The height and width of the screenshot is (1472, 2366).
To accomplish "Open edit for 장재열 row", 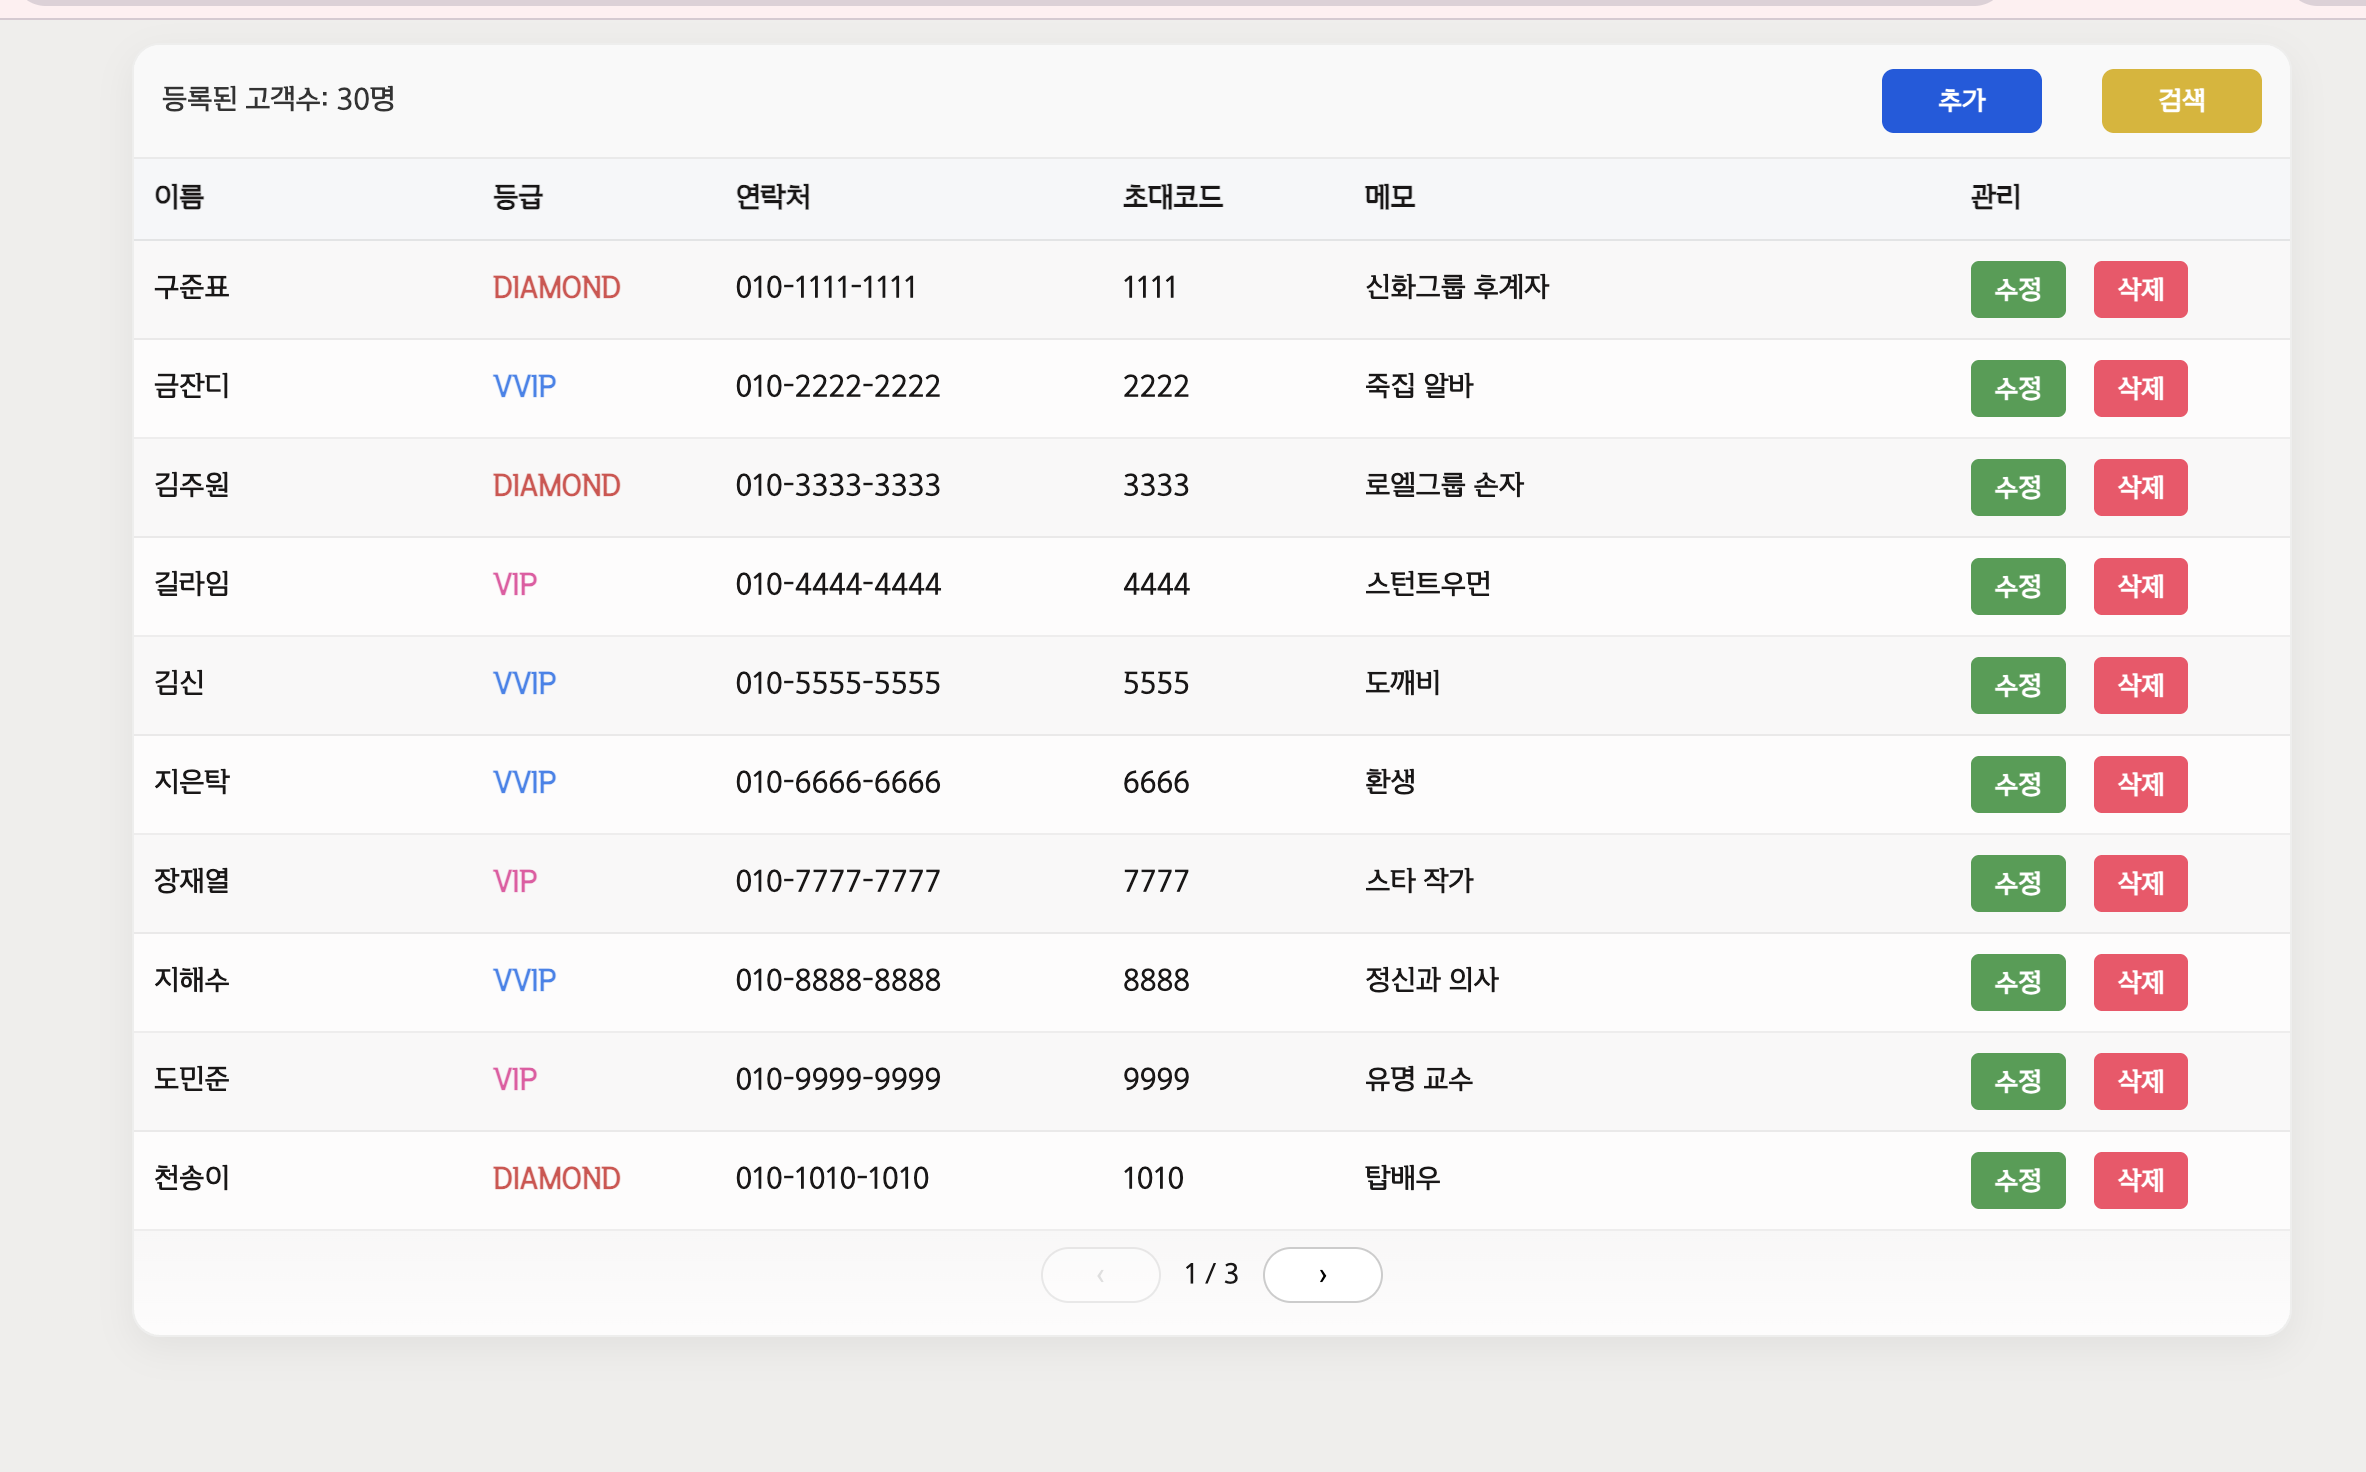I will 2017,883.
